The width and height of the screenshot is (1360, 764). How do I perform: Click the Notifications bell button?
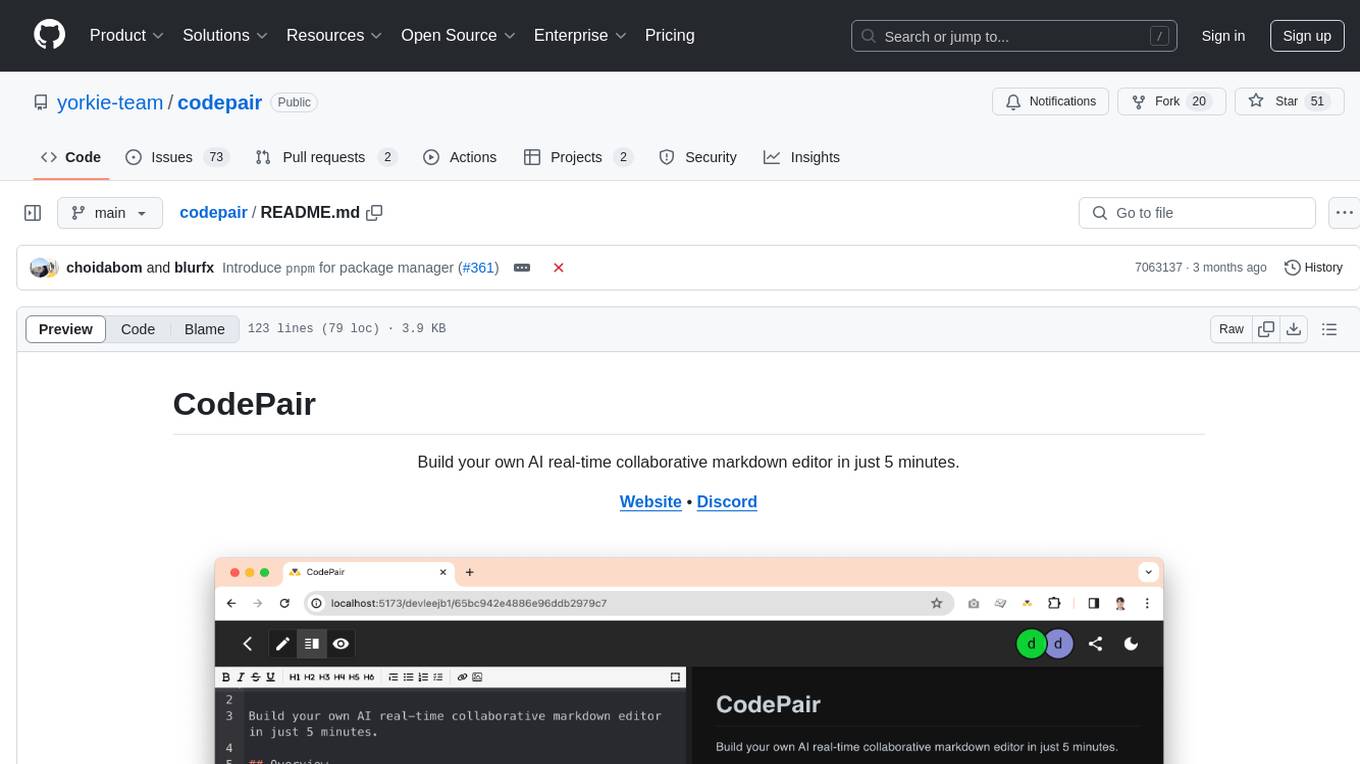1051,102
